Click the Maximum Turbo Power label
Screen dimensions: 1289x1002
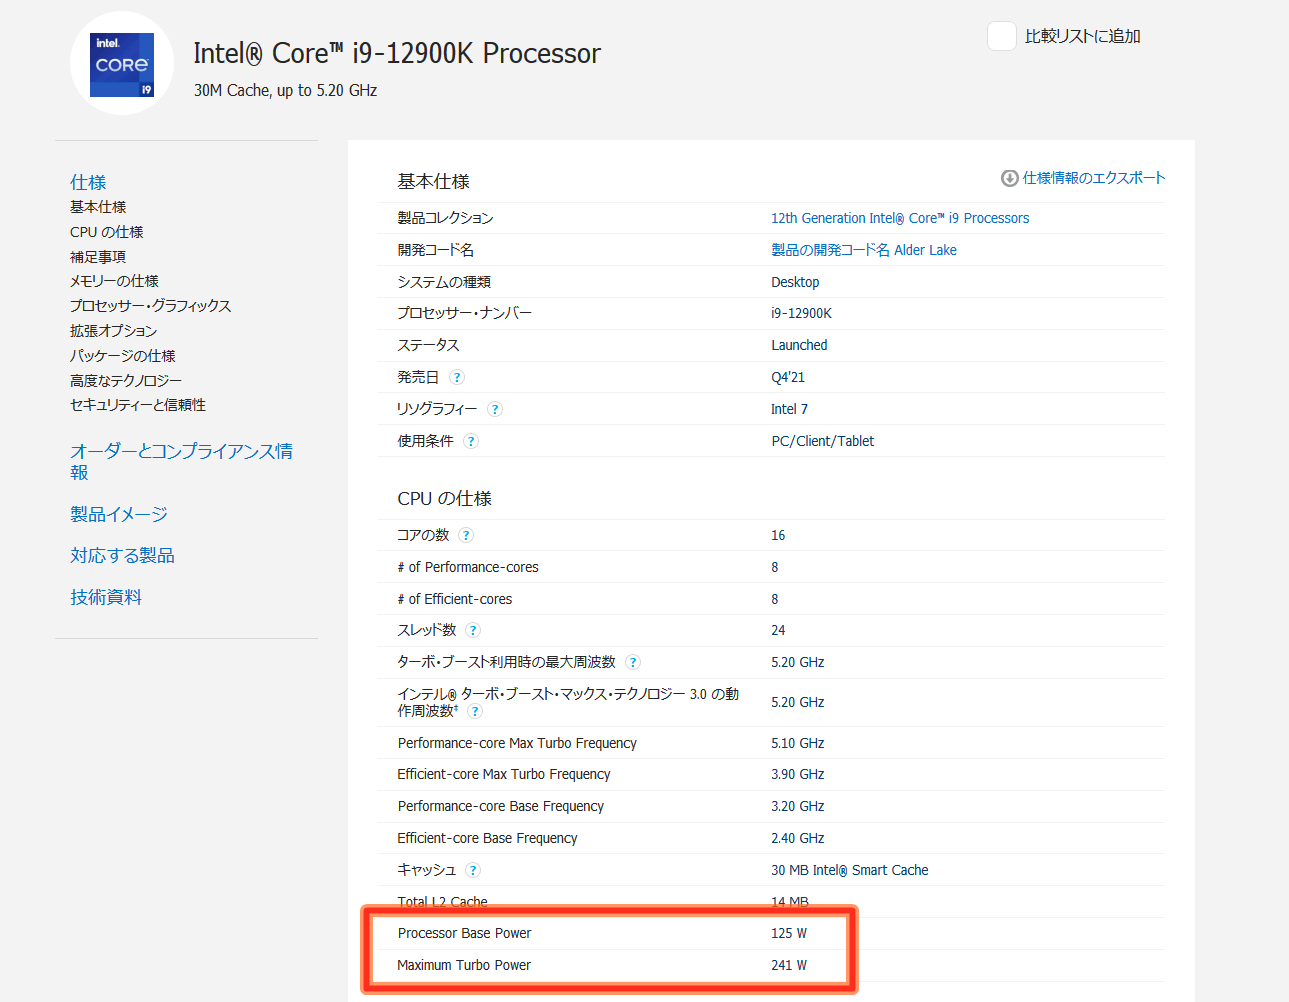click(464, 965)
